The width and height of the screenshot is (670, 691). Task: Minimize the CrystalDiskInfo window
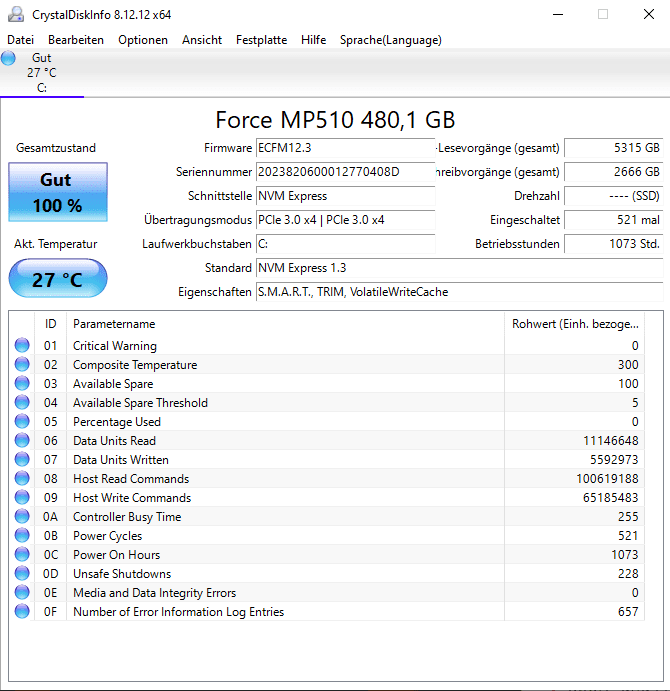point(558,14)
